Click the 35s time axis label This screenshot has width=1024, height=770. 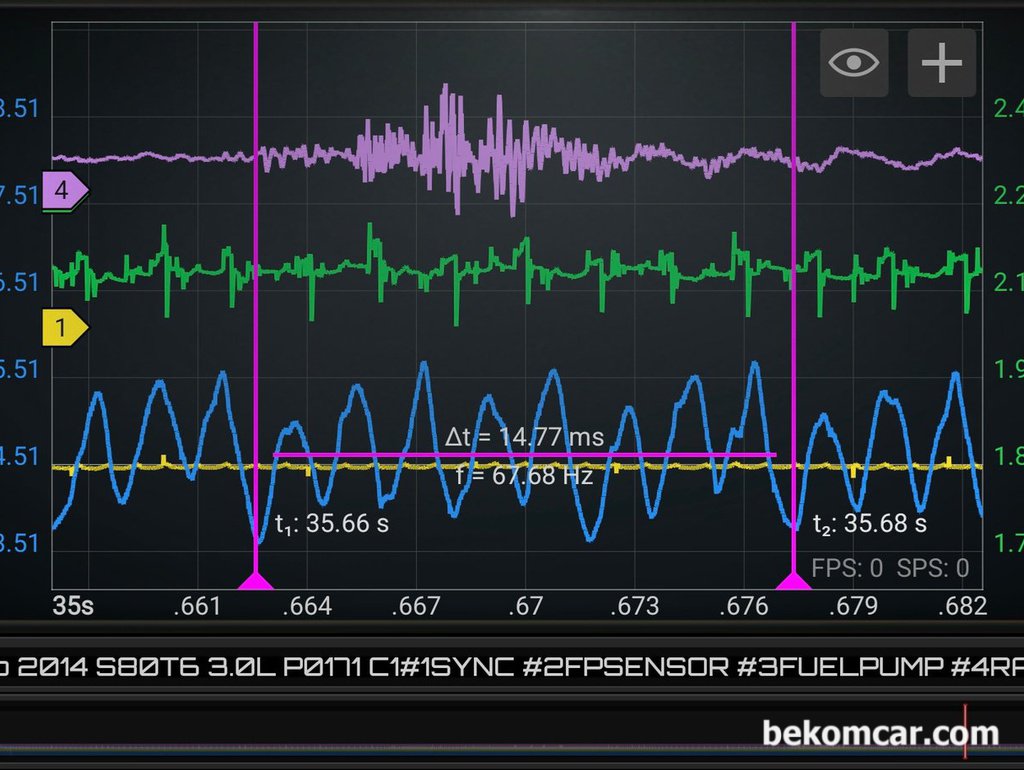point(73,606)
